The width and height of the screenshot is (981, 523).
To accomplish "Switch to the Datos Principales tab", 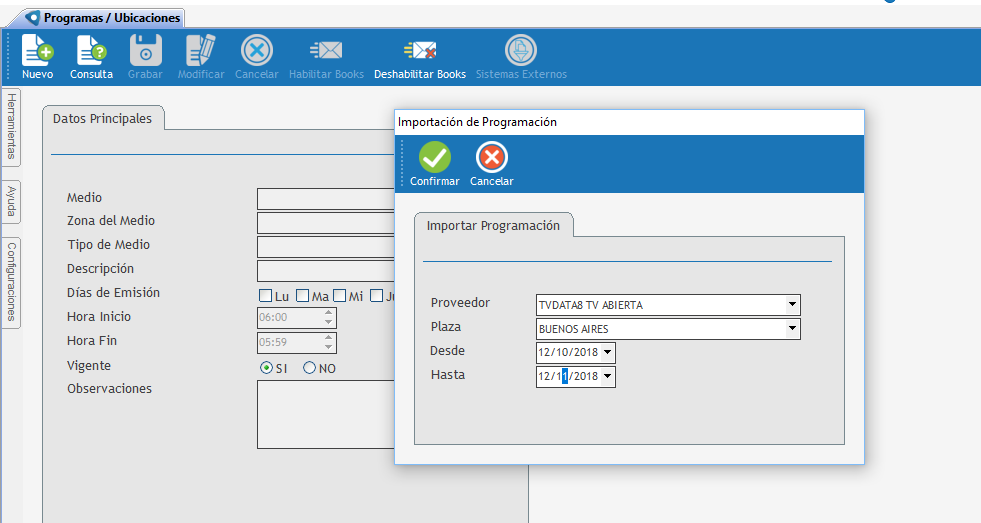I will pos(102,119).
